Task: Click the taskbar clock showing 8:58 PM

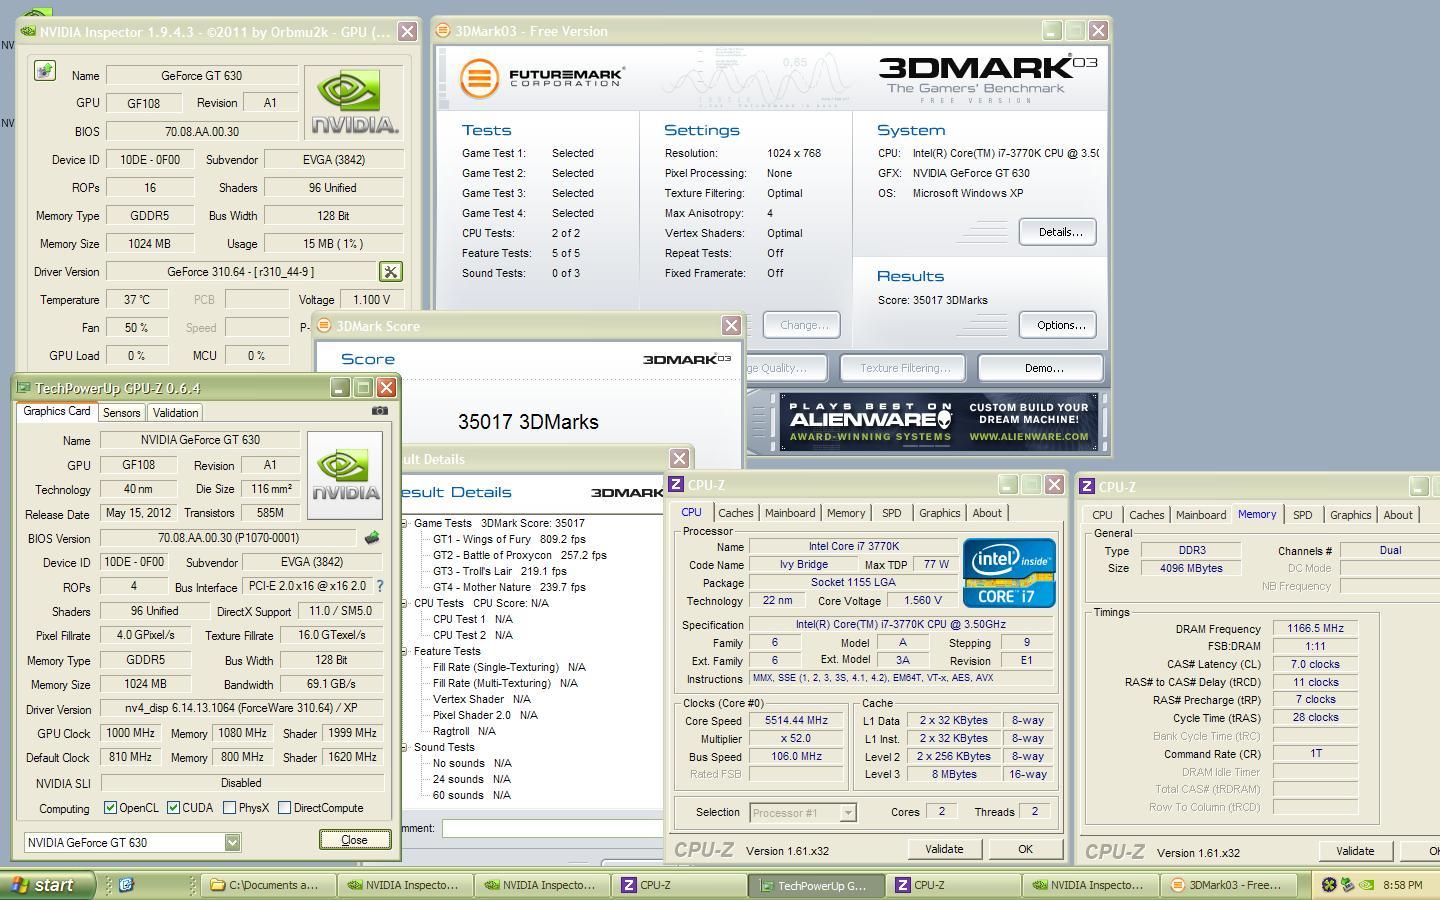Action: point(1402,885)
